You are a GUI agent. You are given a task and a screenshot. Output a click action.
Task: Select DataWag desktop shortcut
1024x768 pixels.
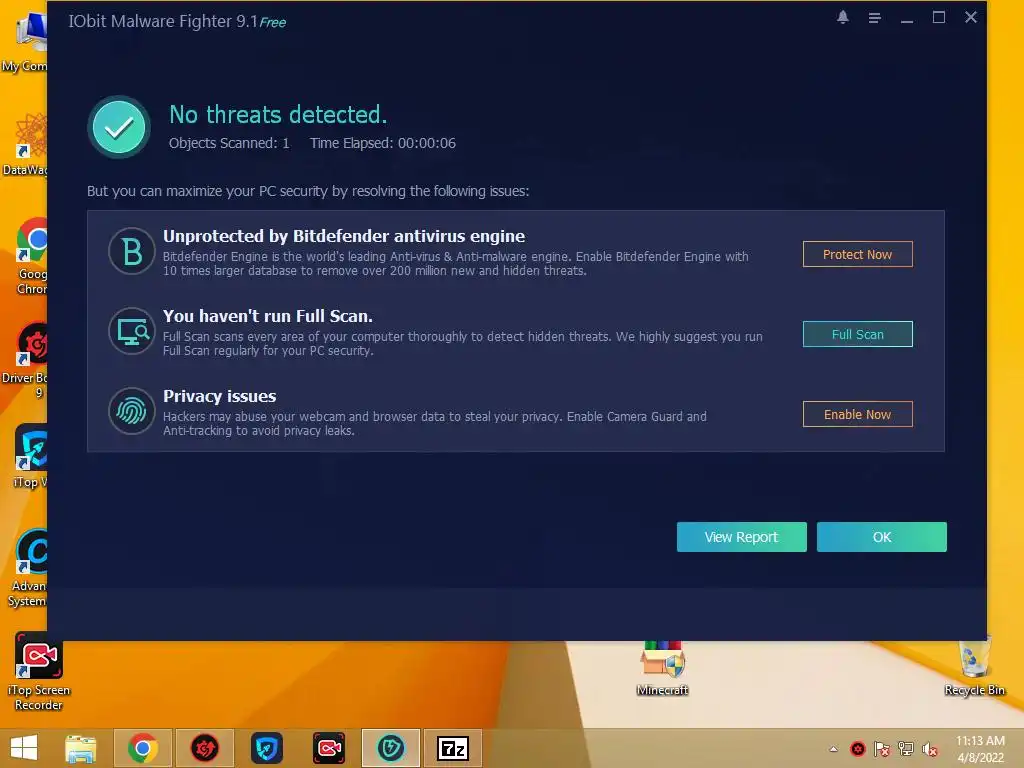point(24,145)
